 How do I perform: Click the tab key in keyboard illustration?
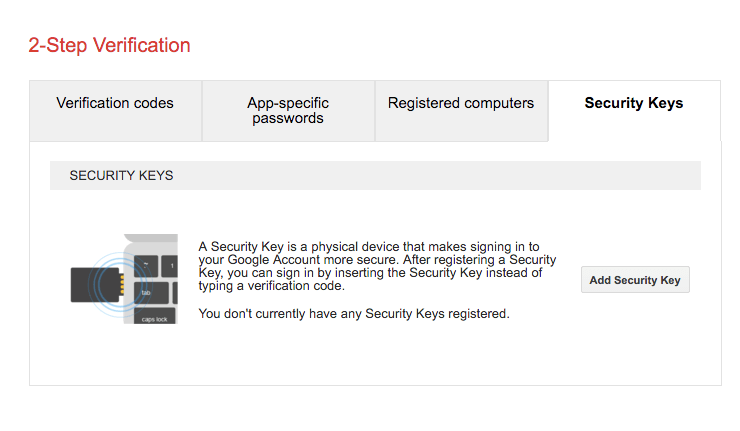pos(151,293)
